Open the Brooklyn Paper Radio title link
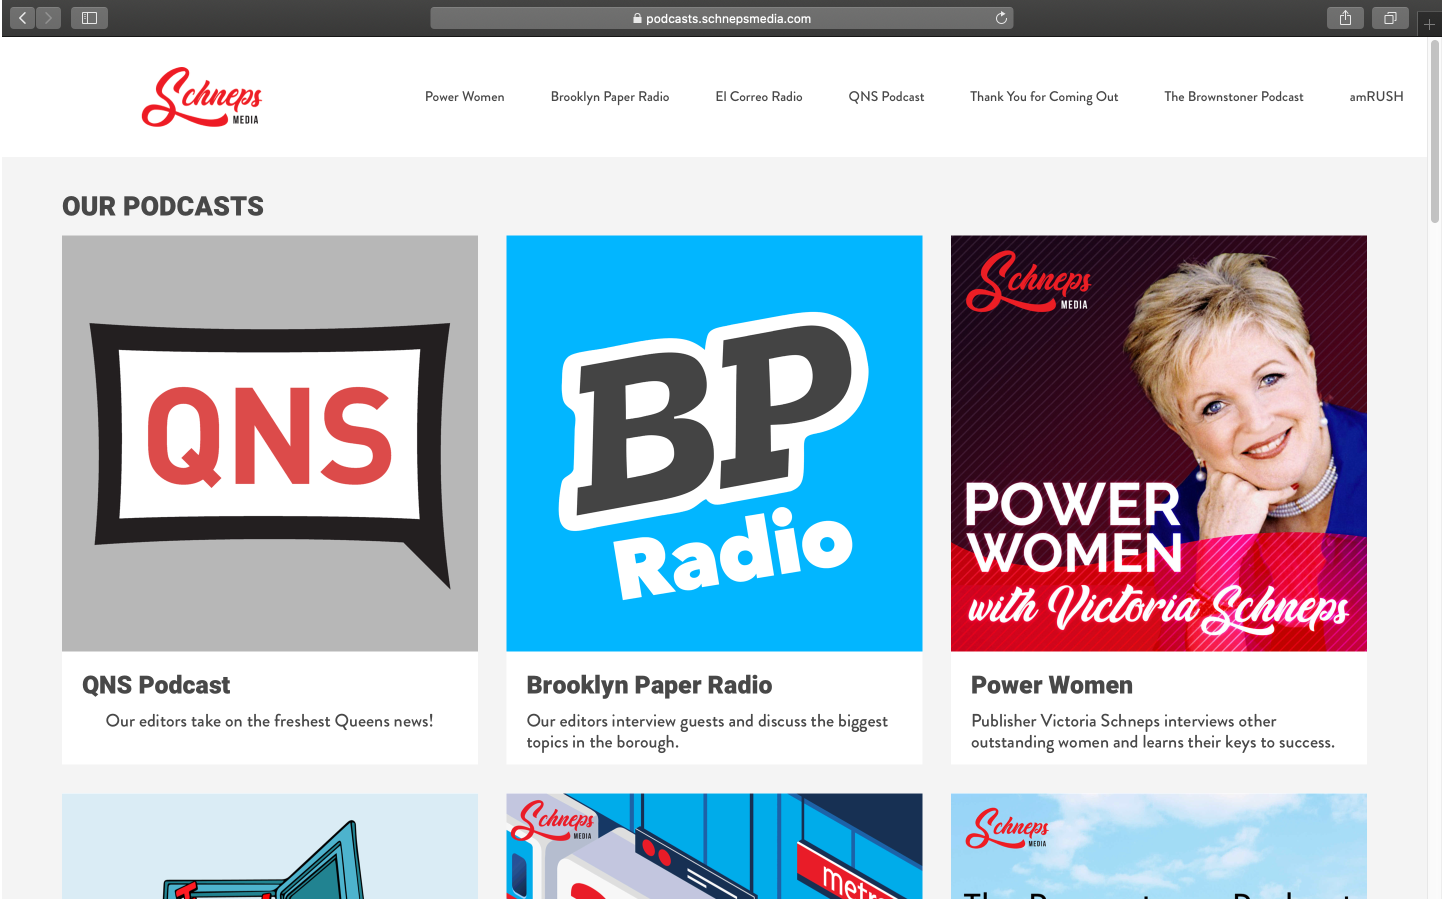The width and height of the screenshot is (1442, 899). coord(649,685)
